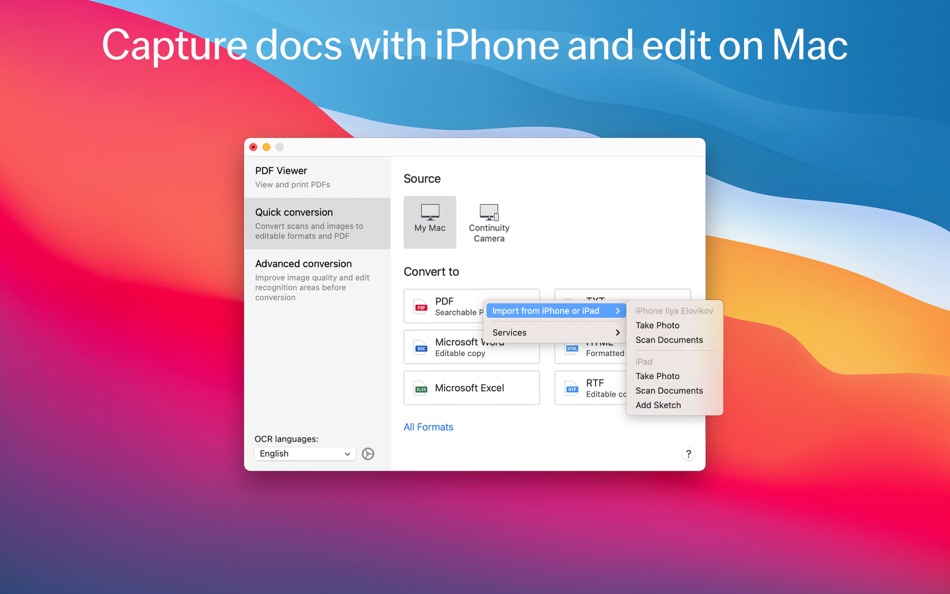950x594 pixels.
Task: Click the RTF format file icon
Action: 571,388
